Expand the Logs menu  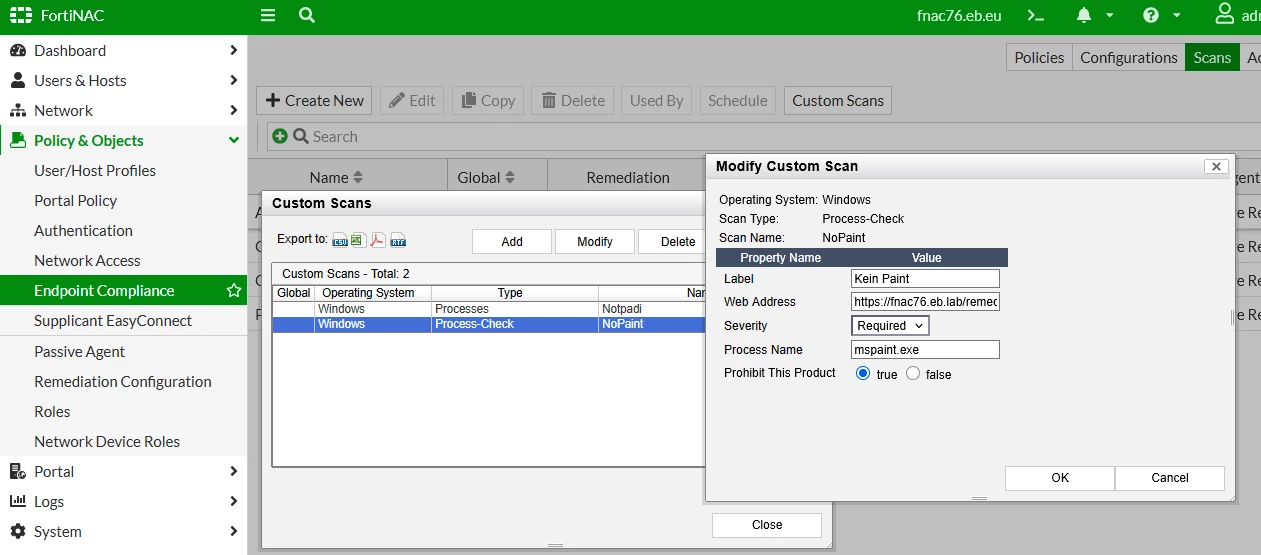[x=233, y=501]
